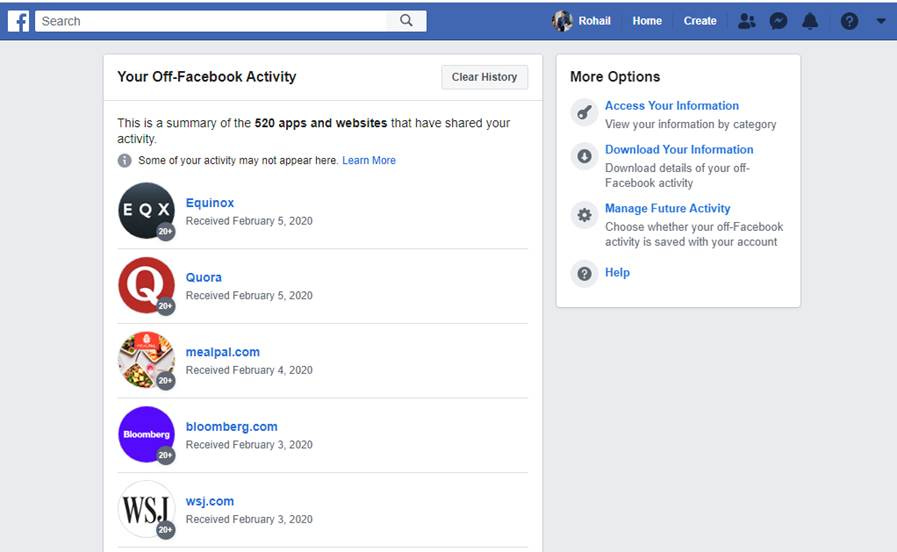
Task: Open the Friend Requests icon
Action: pos(747,21)
